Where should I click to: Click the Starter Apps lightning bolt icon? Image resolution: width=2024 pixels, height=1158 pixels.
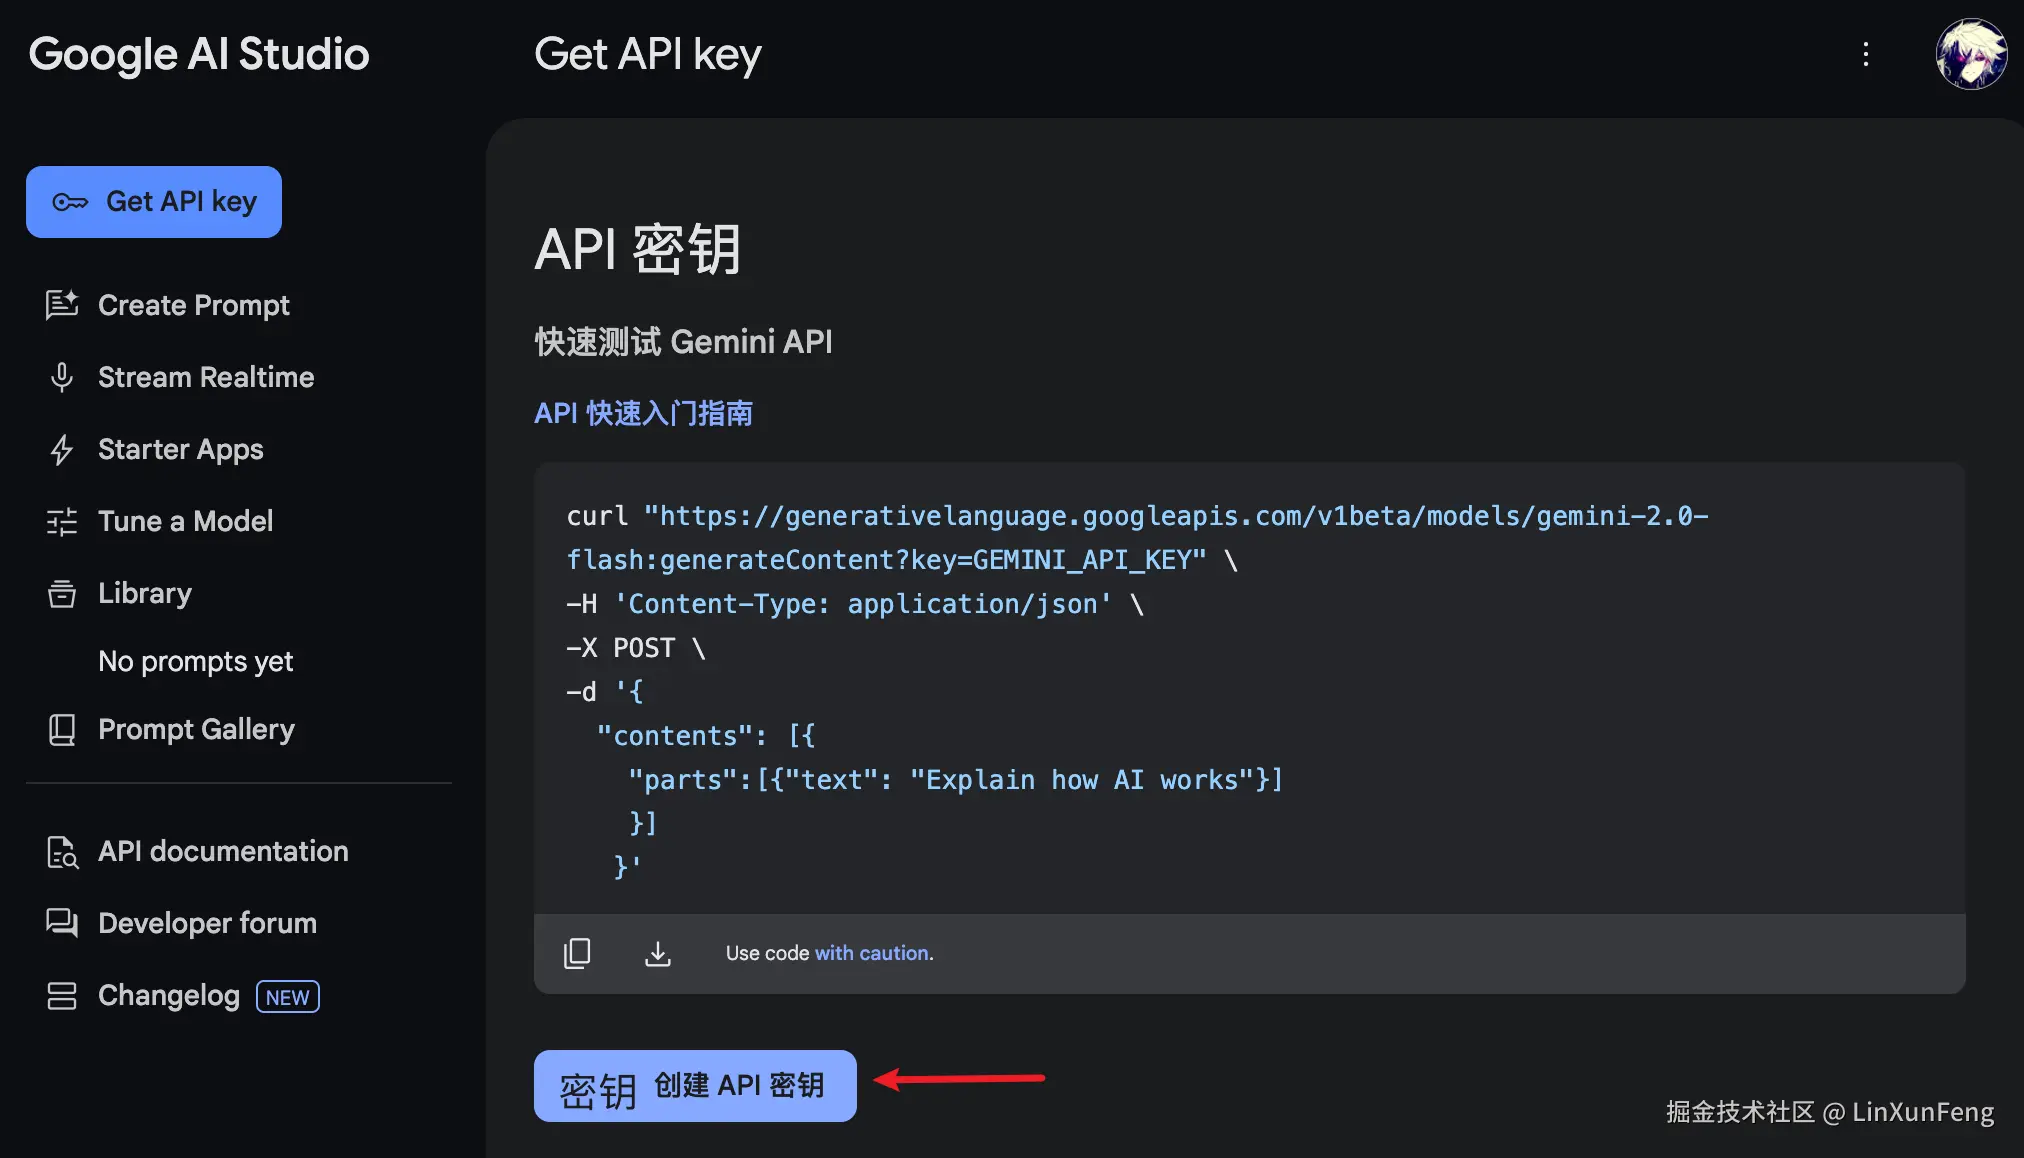coord(62,449)
